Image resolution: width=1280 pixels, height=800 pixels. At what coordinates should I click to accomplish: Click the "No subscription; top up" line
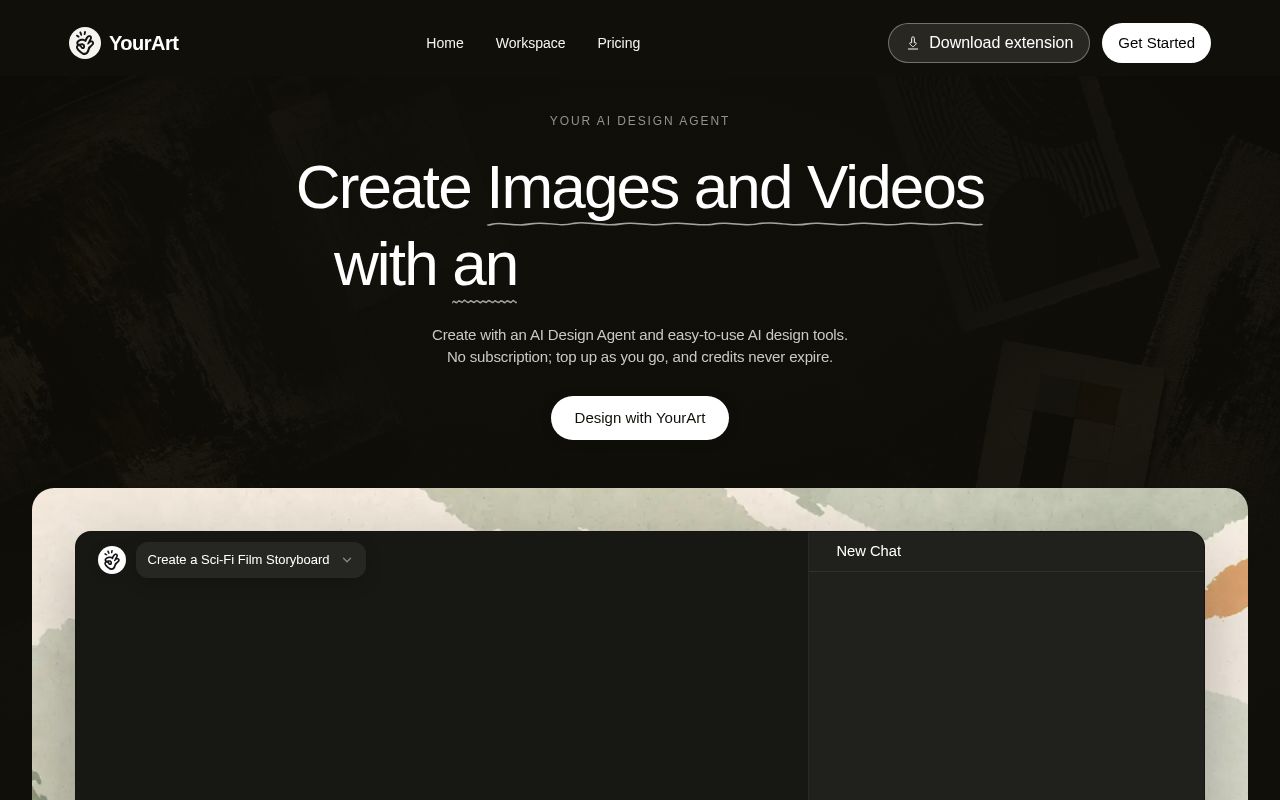[x=640, y=357]
